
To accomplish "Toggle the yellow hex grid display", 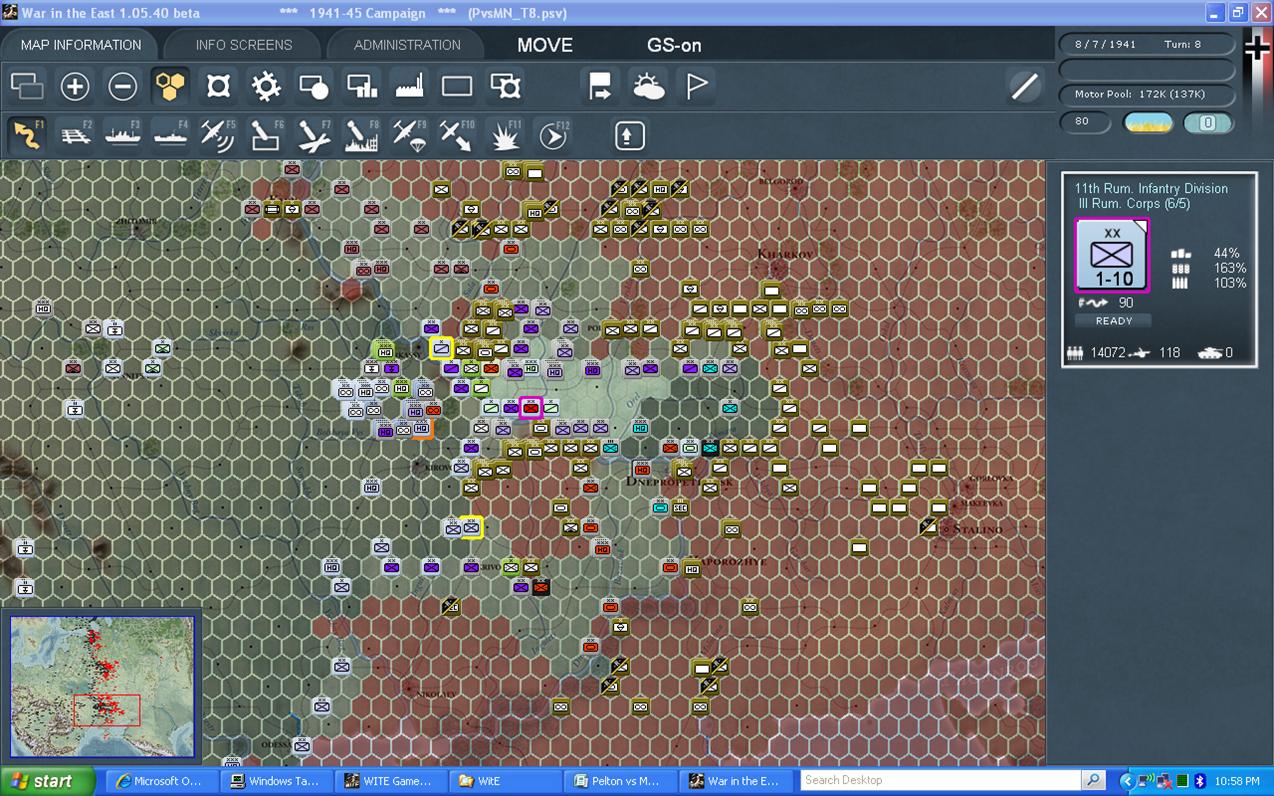I will [x=171, y=86].
